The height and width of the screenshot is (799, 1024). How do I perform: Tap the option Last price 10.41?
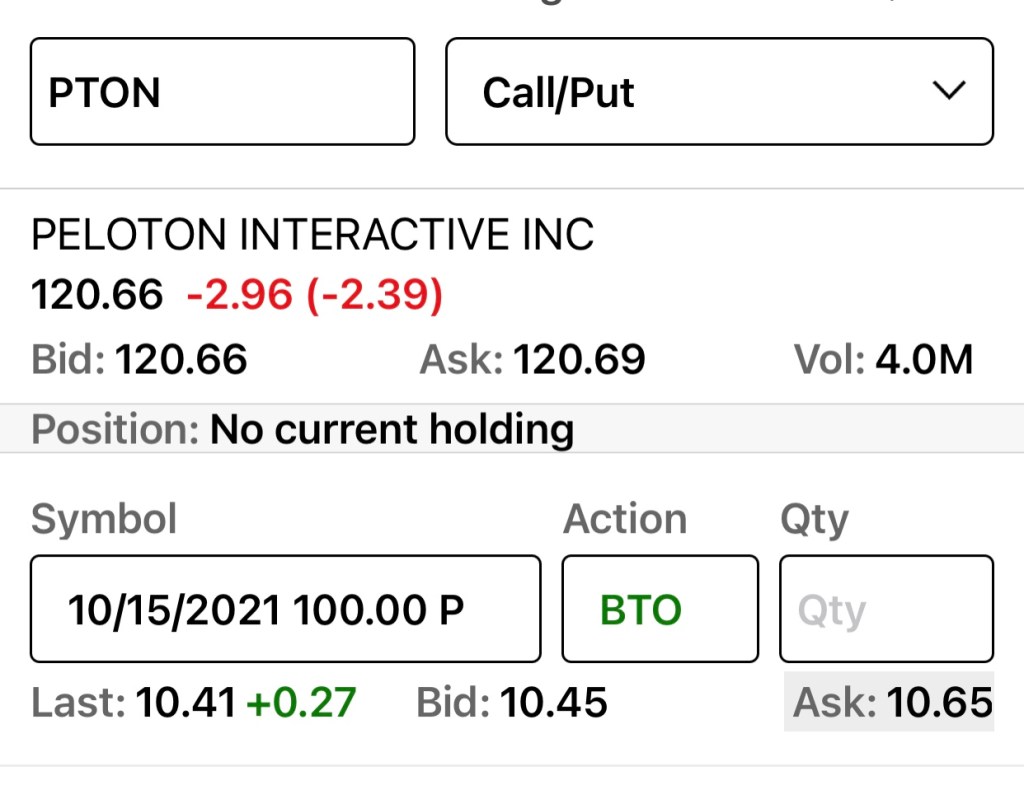click(x=186, y=703)
